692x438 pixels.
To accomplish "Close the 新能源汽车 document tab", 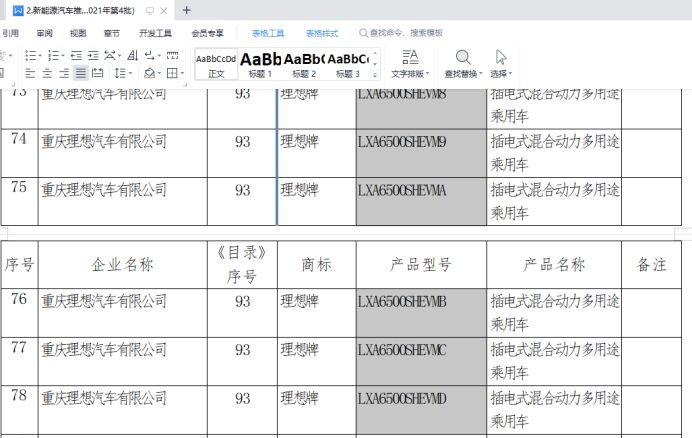I will tap(164, 11).
